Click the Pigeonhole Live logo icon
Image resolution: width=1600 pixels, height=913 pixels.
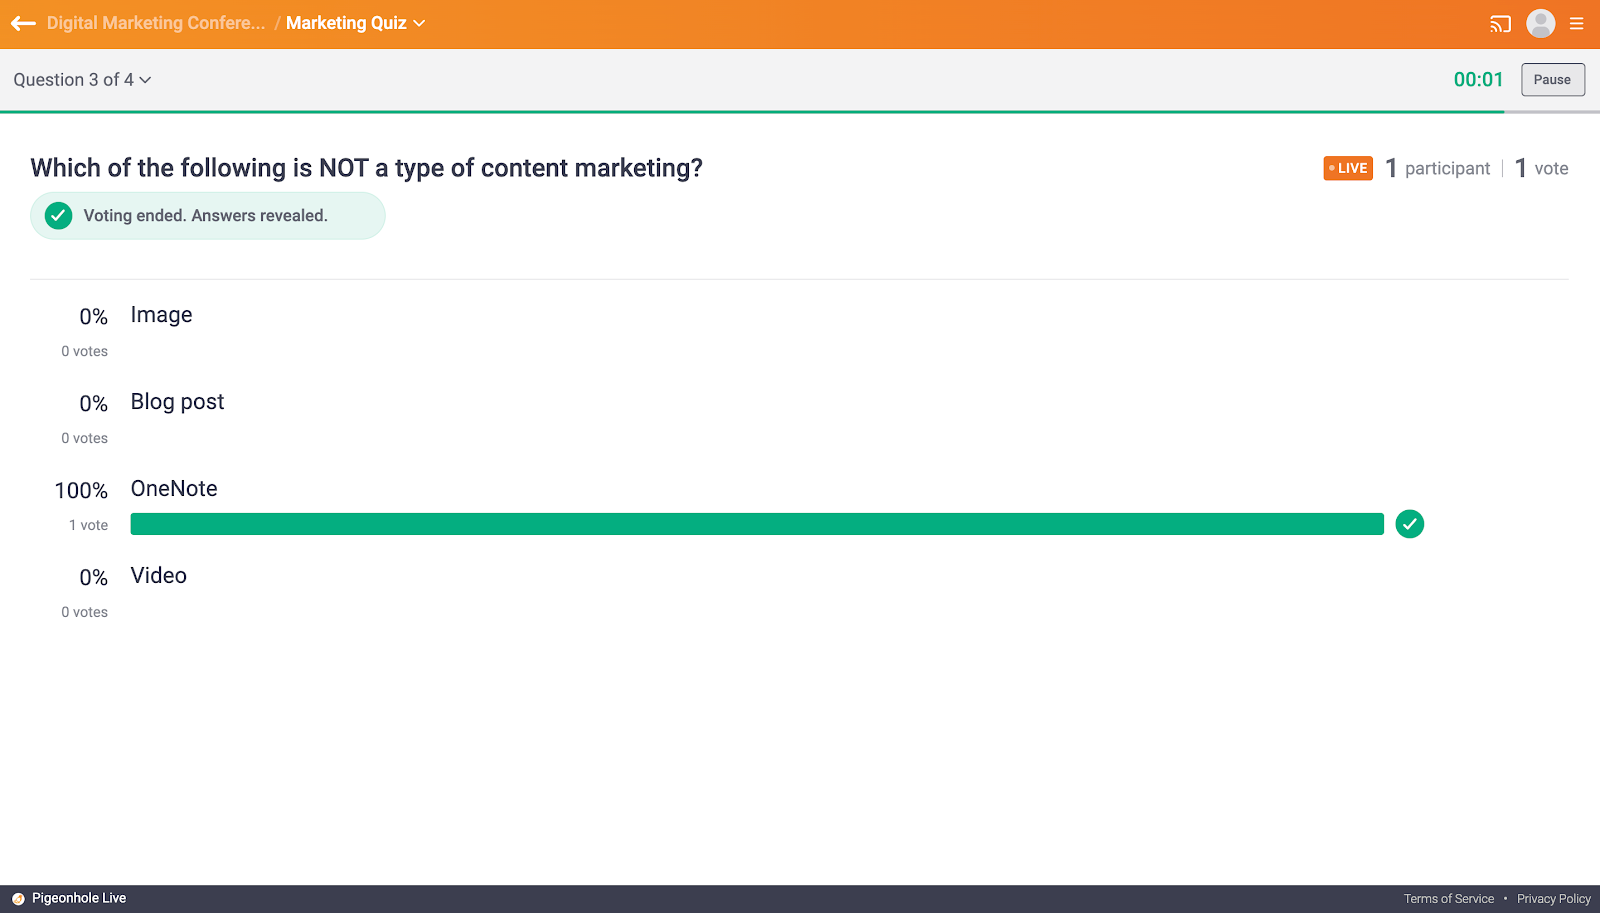pos(18,899)
